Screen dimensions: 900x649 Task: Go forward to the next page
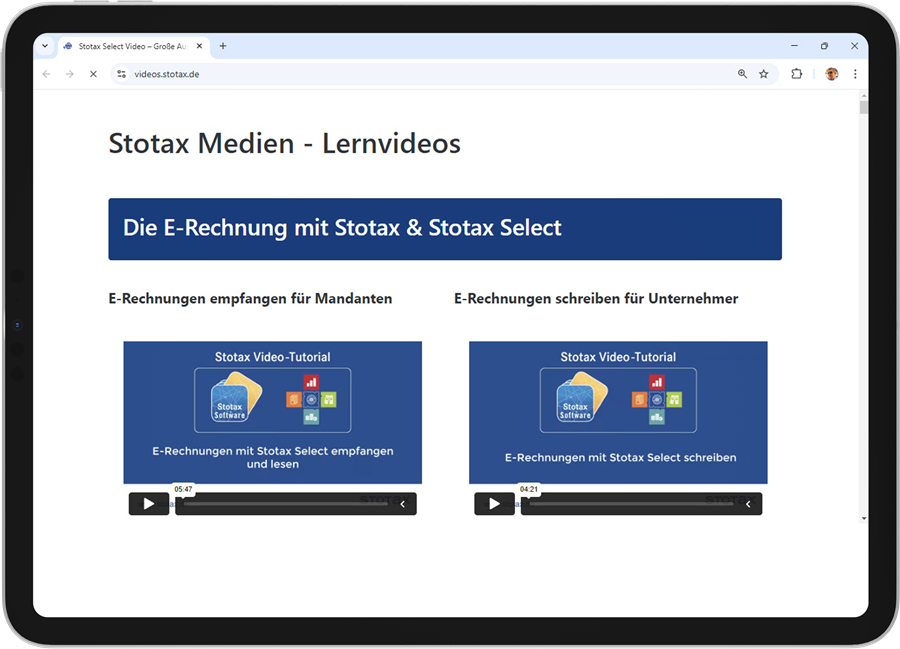pyautogui.click(x=69, y=74)
